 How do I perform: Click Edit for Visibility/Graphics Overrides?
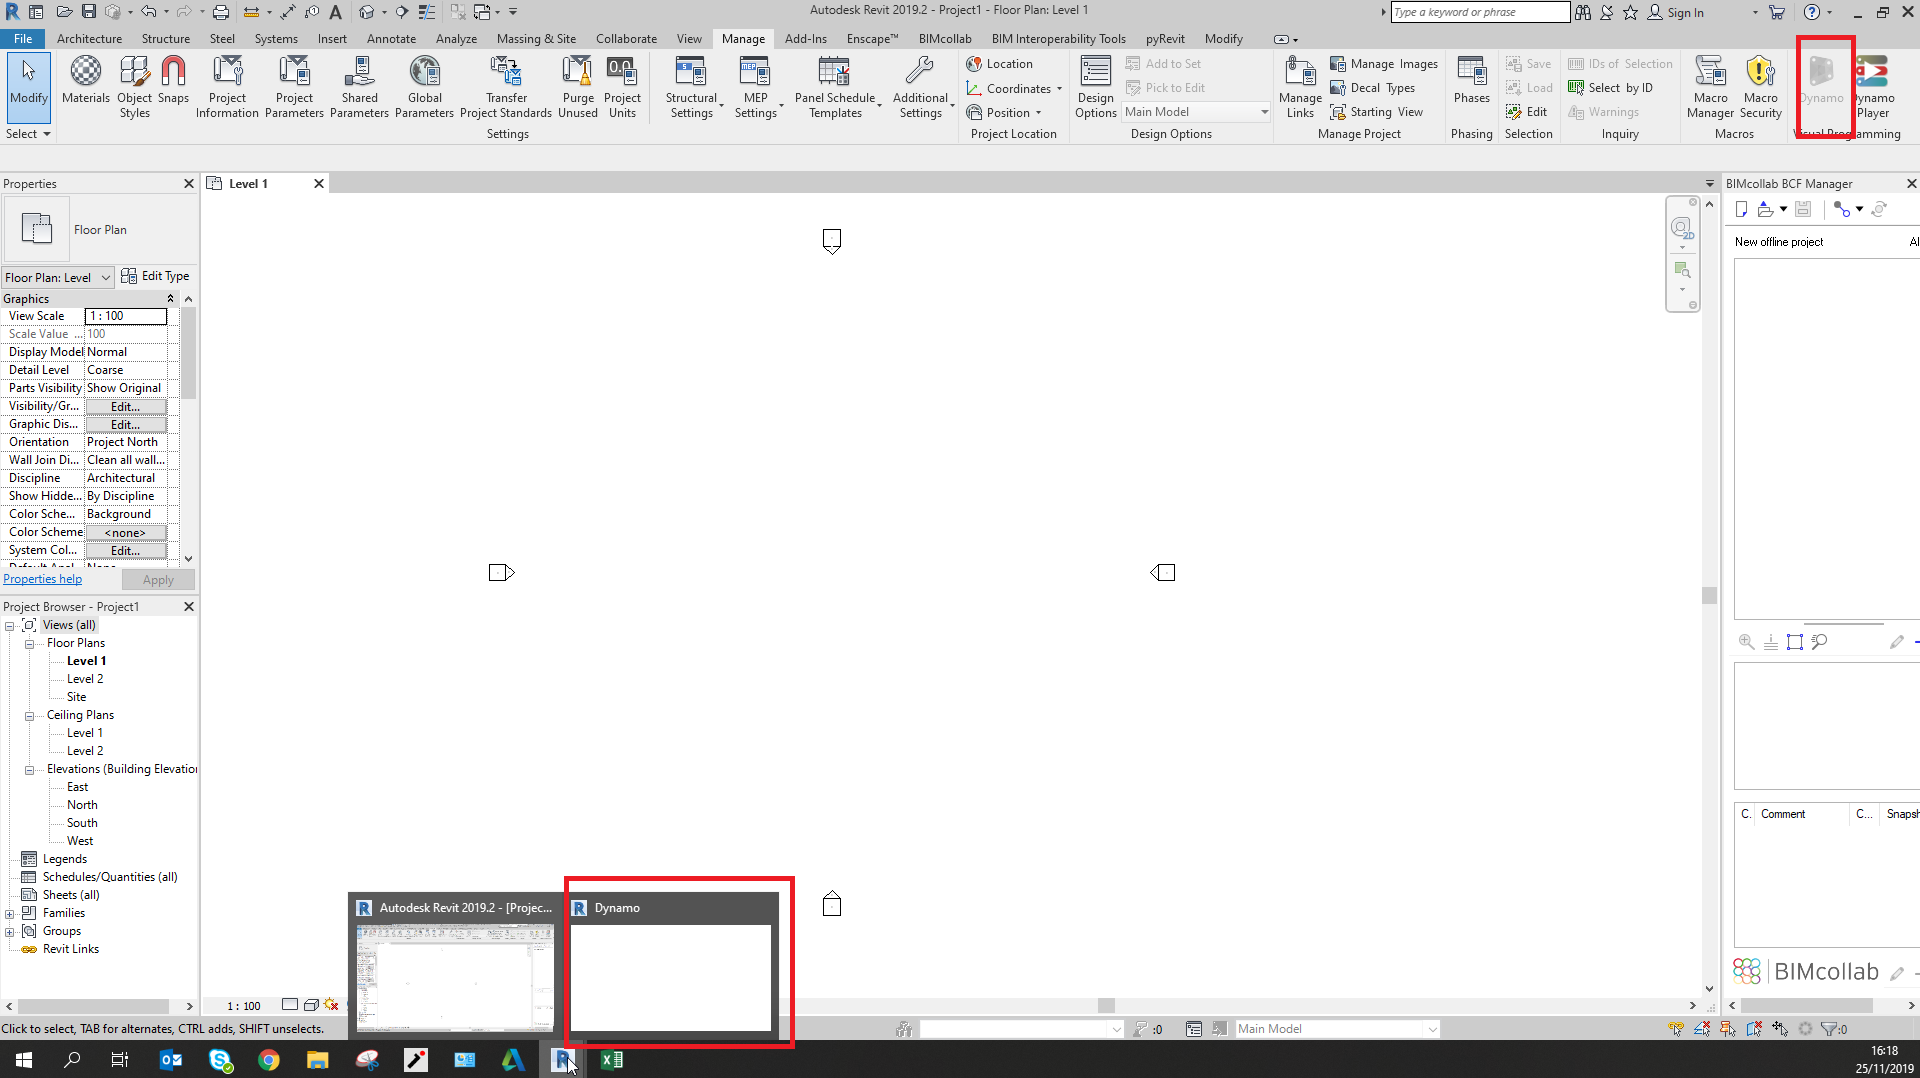[125, 407]
